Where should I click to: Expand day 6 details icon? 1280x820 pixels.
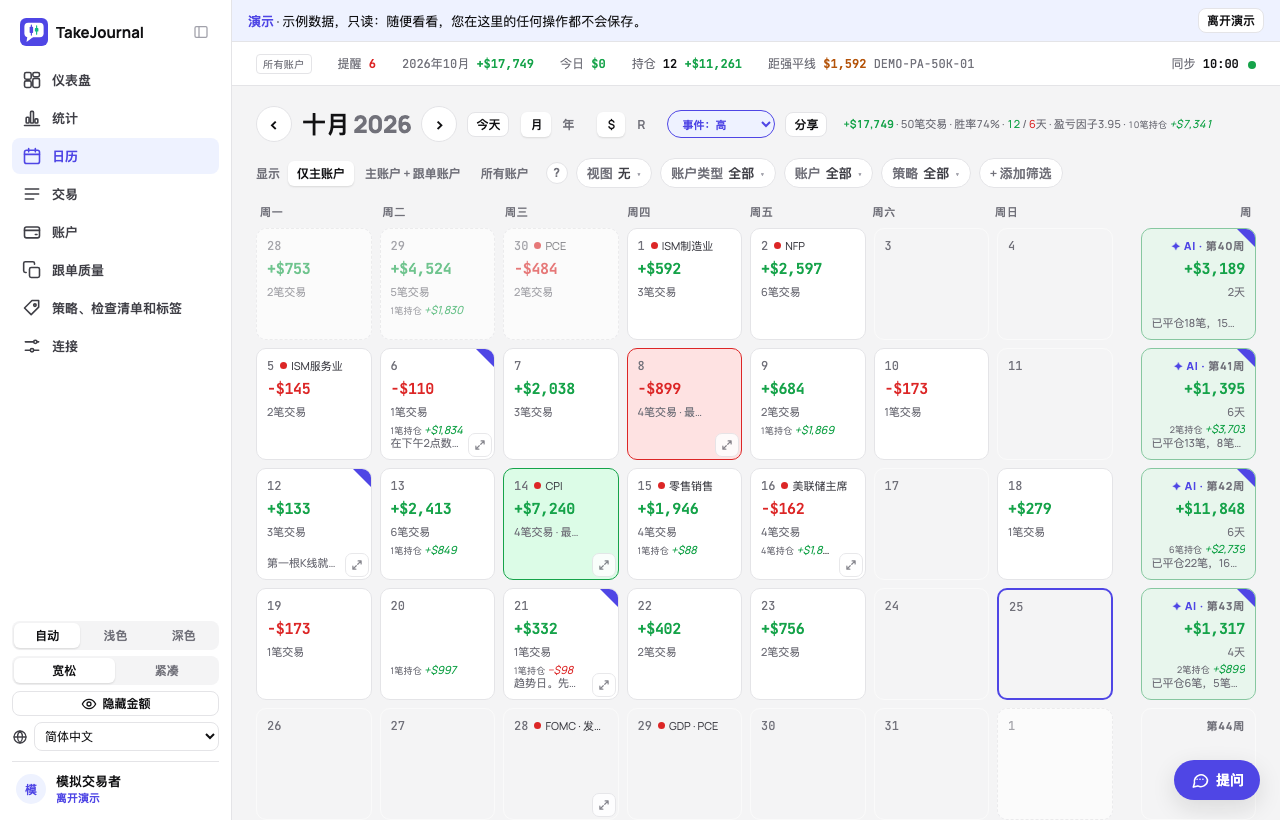480,445
